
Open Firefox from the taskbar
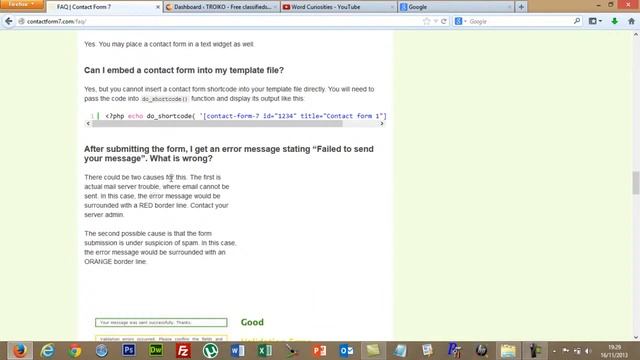coord(20,351)
